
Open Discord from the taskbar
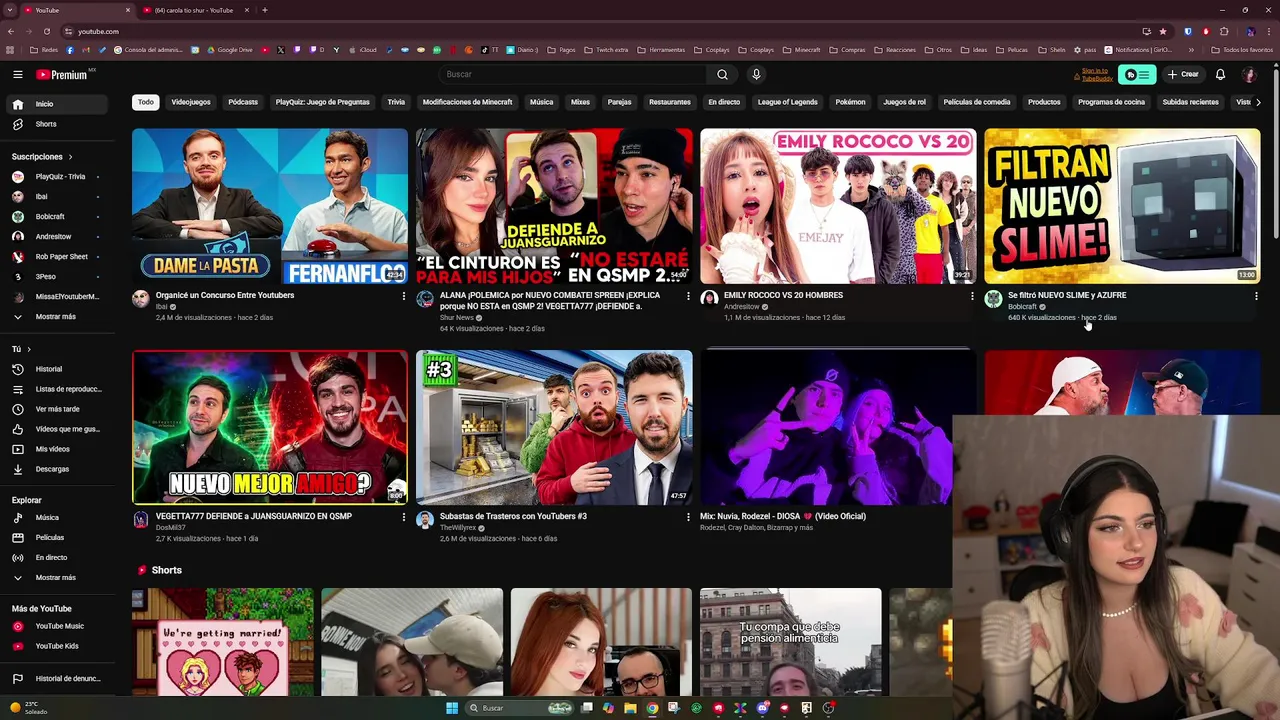click(763, 708)
